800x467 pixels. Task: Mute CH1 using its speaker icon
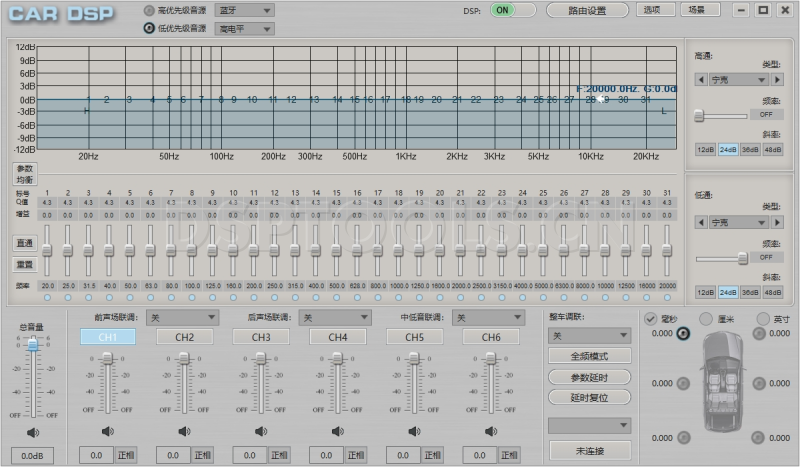107,432
